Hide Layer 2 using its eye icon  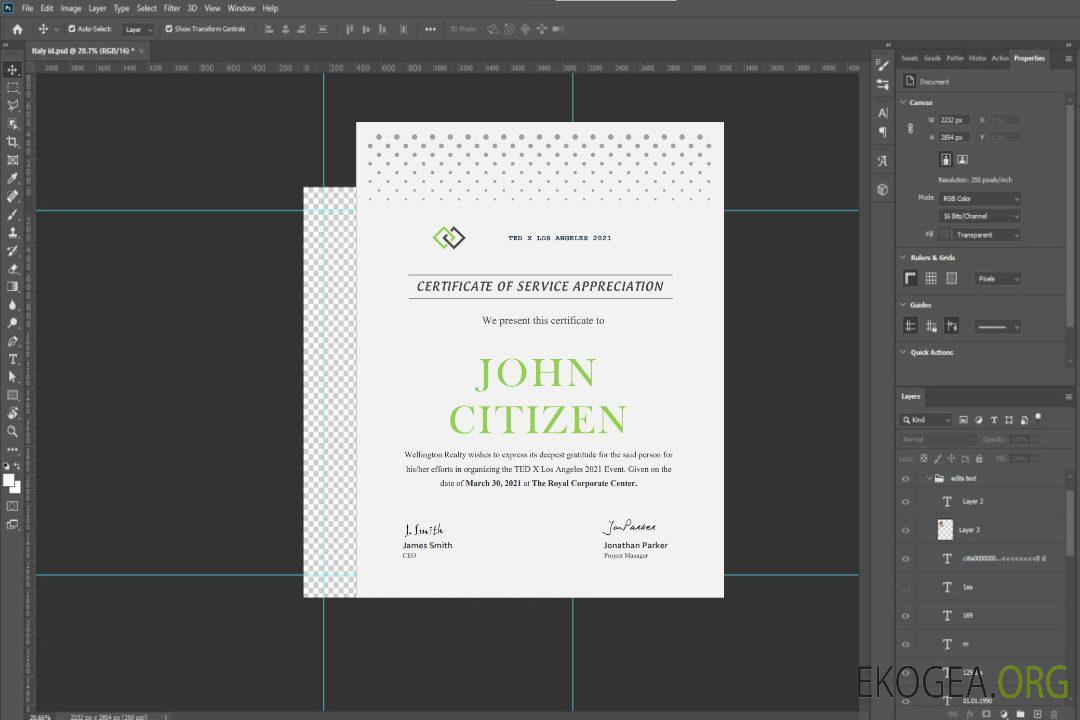(x=906, y=502)
